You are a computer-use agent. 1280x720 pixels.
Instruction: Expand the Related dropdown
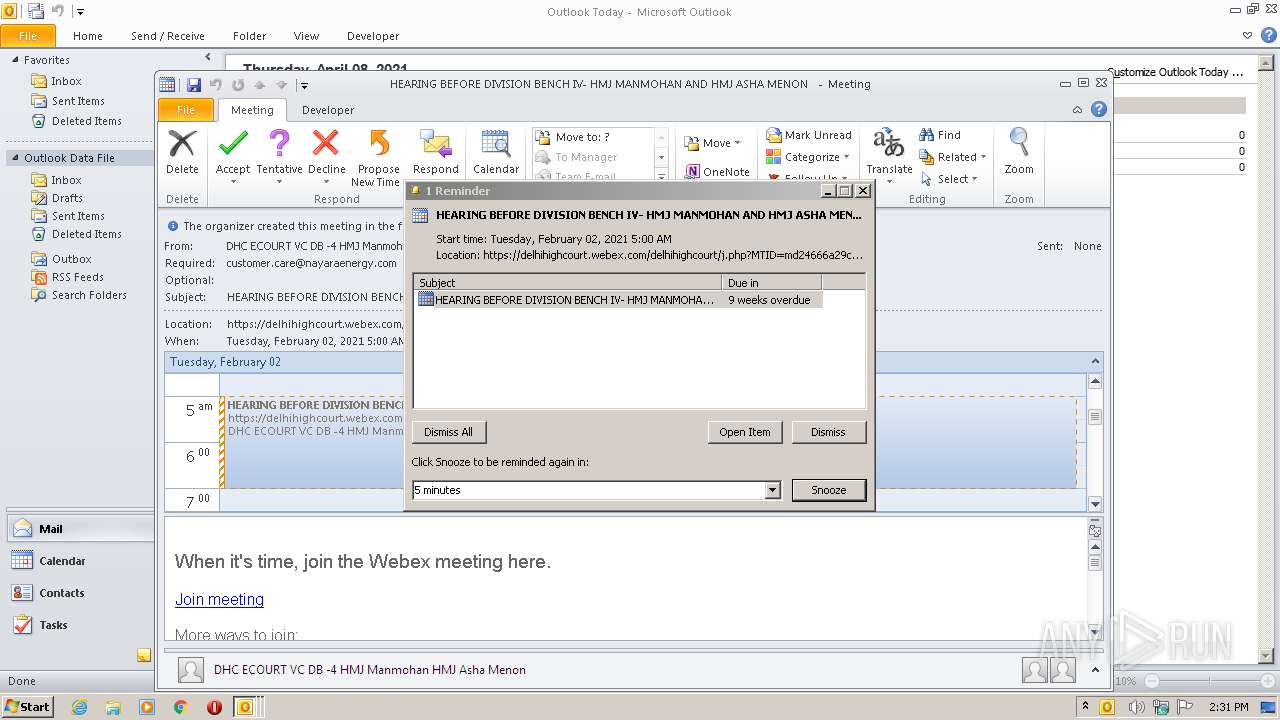pyautogui.click(x=983, y=157)
